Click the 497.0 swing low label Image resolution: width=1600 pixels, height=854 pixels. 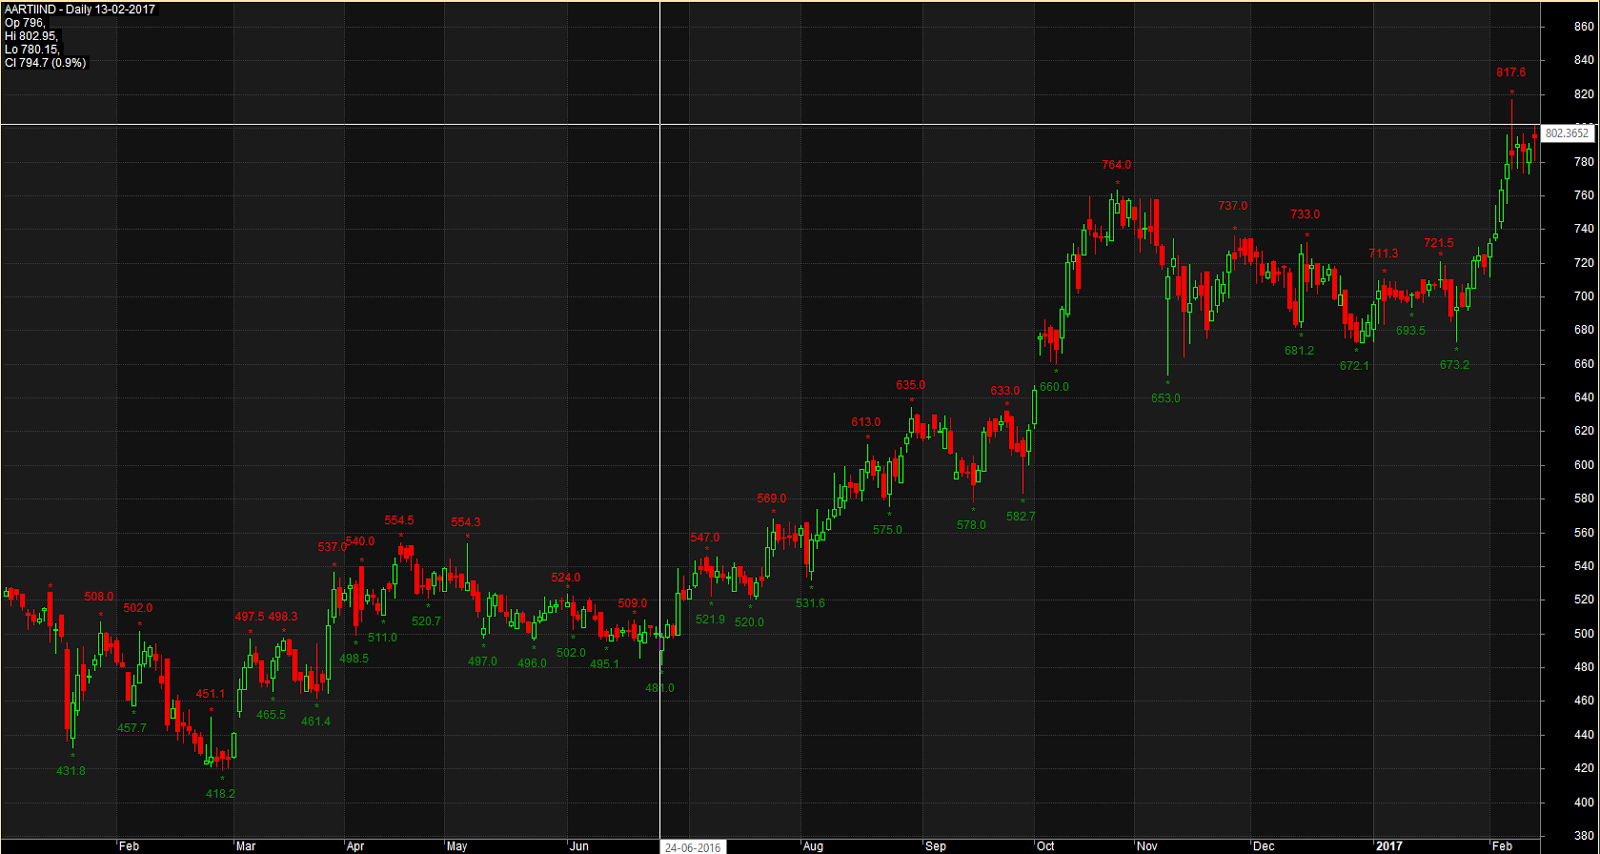[x=483, y=662]
